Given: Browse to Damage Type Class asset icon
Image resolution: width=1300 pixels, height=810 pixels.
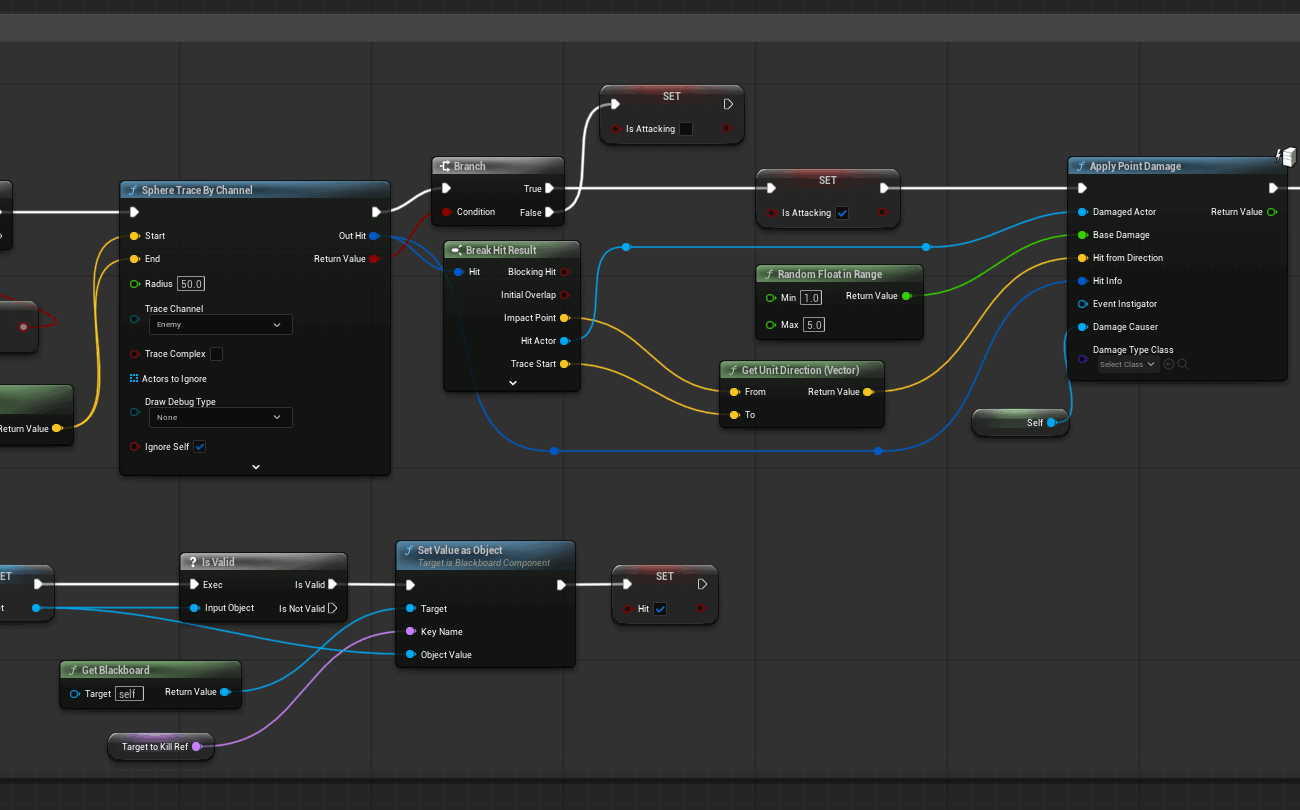Looking at the screenshot, I should (x=1183, y=365).
